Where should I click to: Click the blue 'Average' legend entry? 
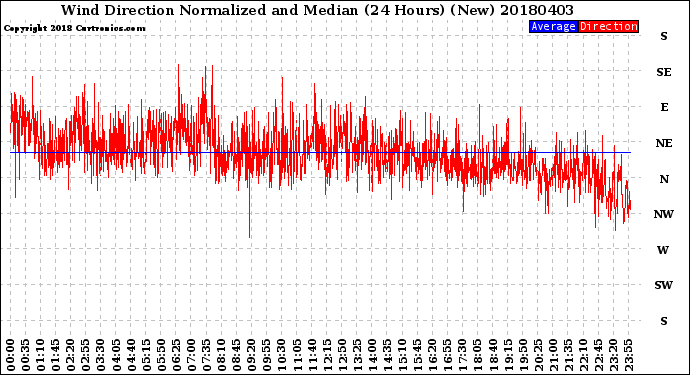tap(553, 26)
